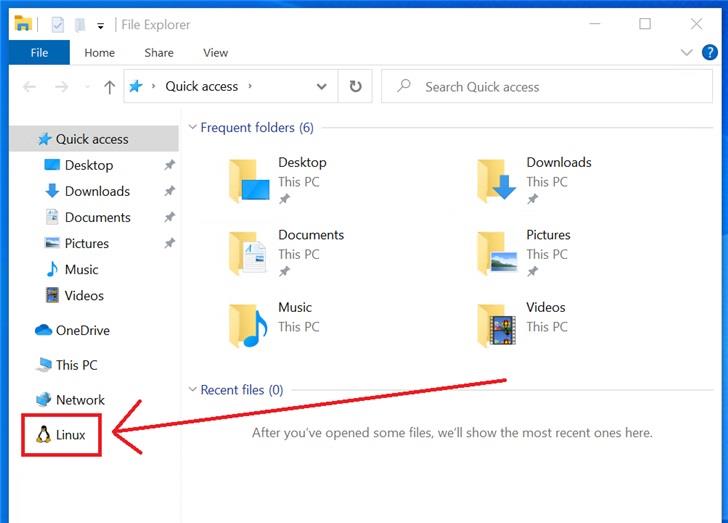The image size is (728, 523).
Task: Go up one level with Up arrow
Action: point(109,87)
